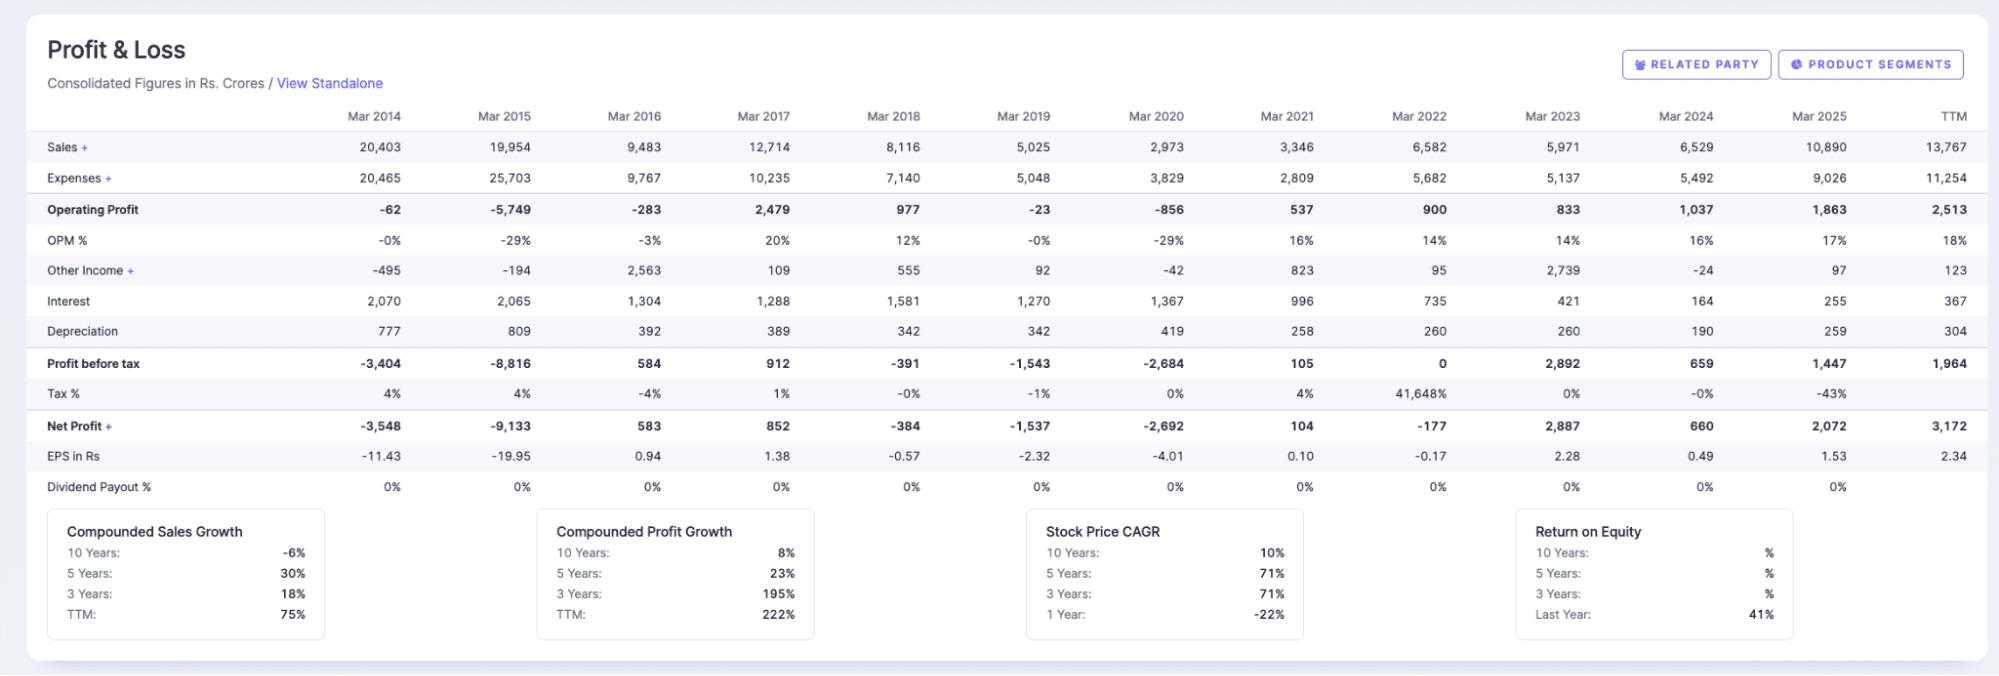
Task: Expand the Net Profit breakdown
Action: coord(108,425)
